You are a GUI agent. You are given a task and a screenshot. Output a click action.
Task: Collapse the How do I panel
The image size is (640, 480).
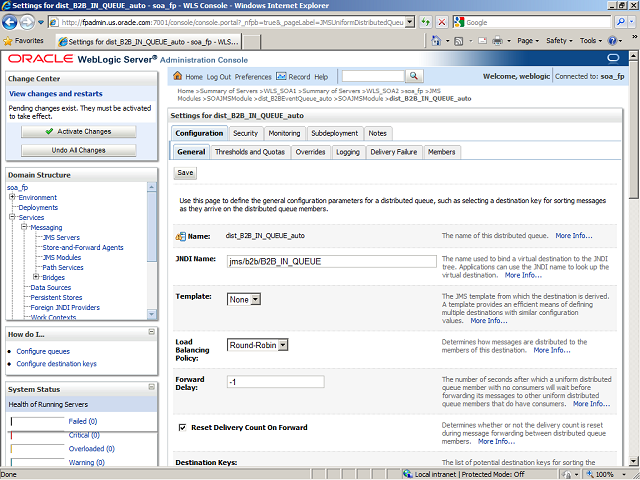click(x=152, y=333)
